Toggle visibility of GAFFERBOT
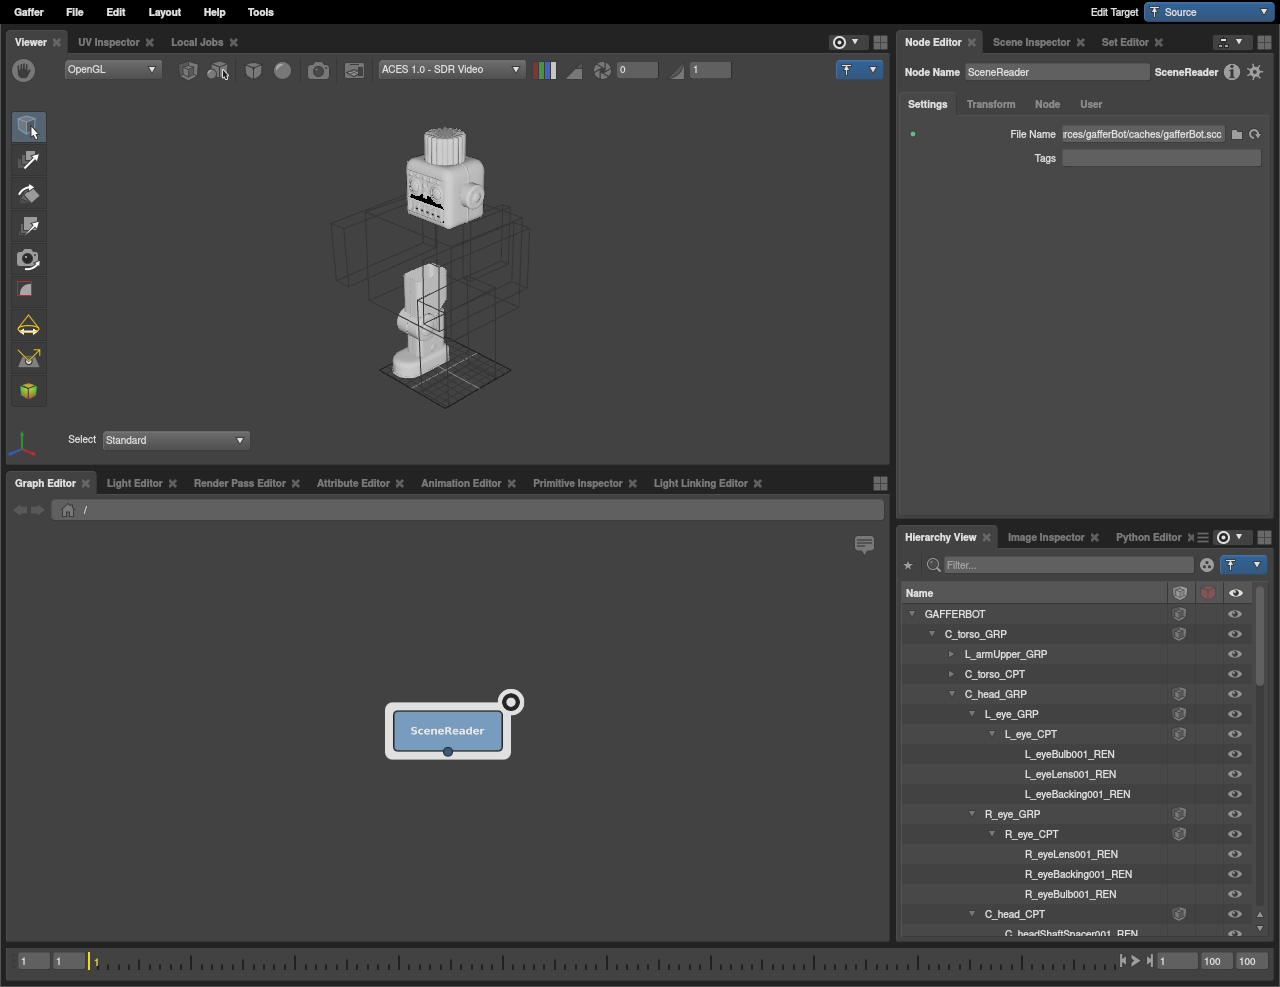The height and width of the screenshot is (987, 1280). pos(1235,614)
